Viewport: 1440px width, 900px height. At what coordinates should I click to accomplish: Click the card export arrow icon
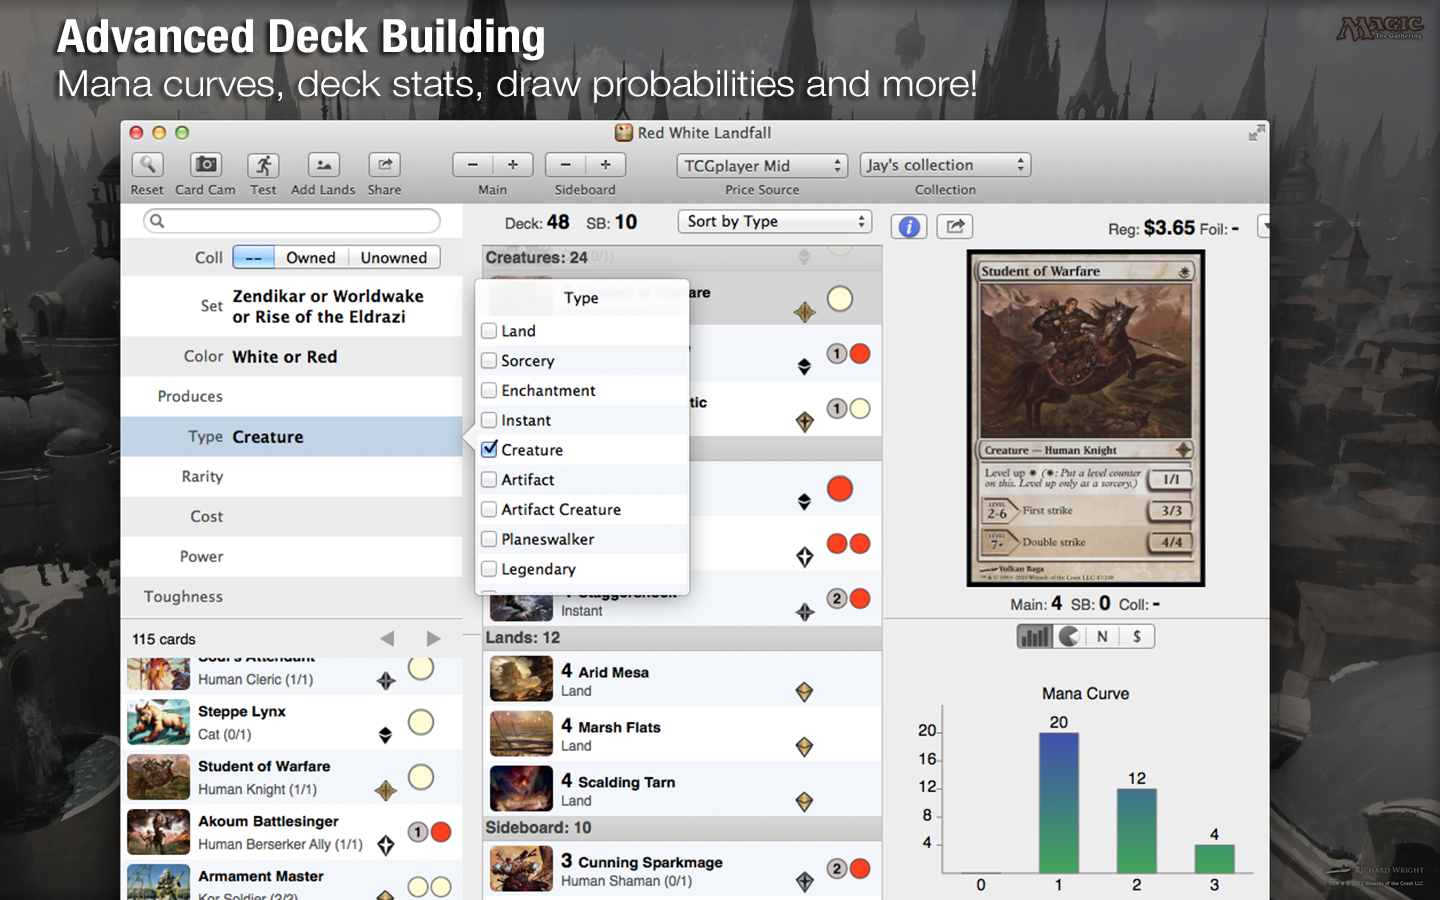(x=955, y=227)
